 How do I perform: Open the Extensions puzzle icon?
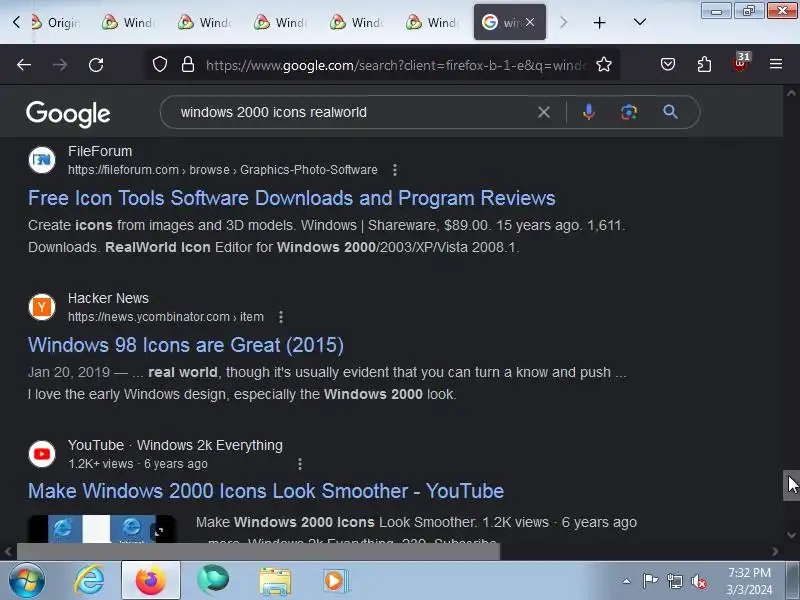click(704, 64)
